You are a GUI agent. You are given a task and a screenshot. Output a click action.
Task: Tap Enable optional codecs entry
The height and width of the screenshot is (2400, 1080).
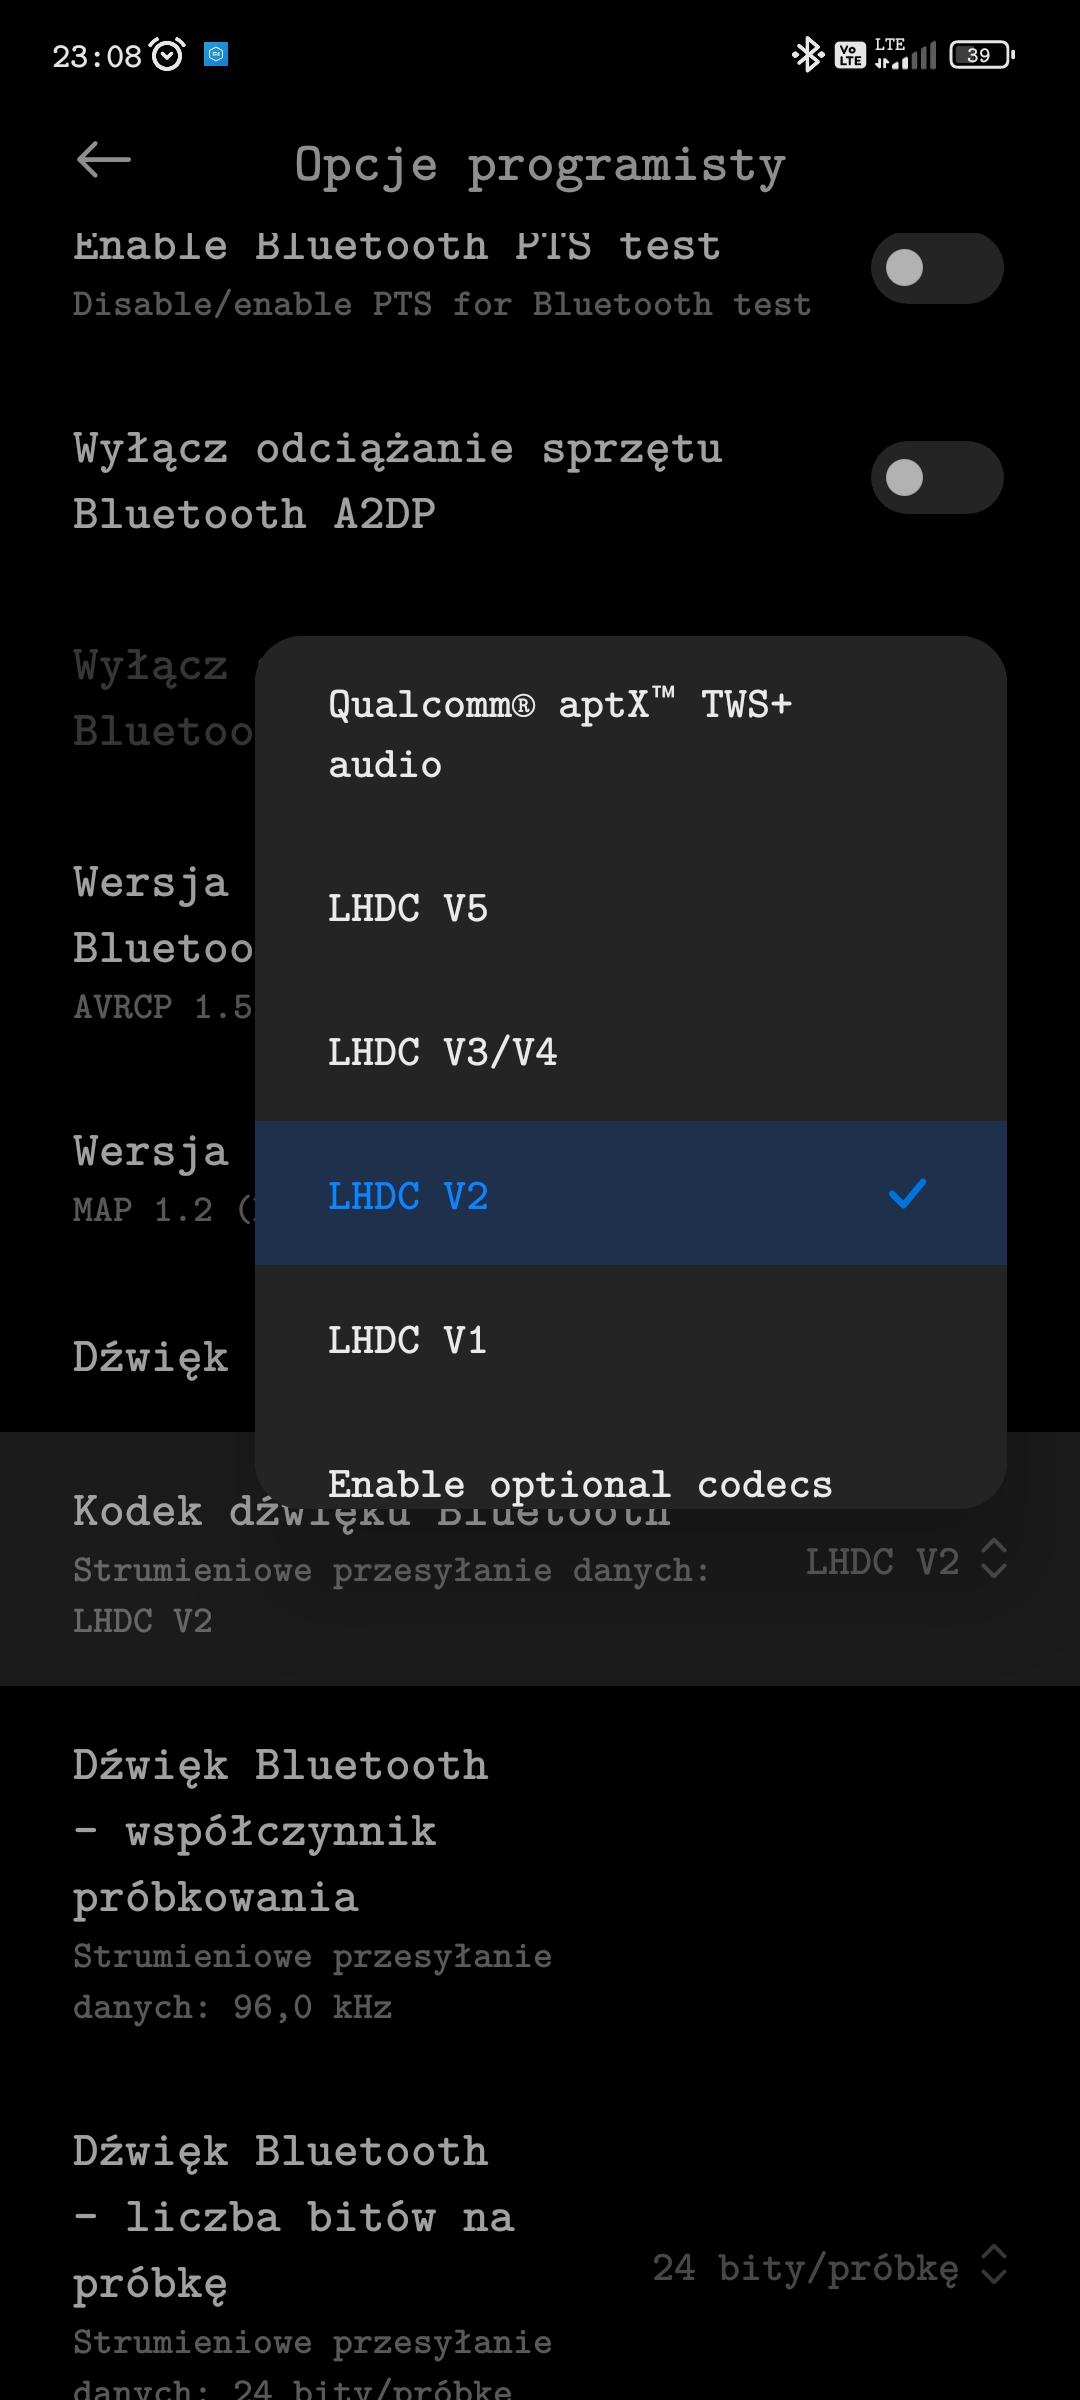click(580, 1484)
